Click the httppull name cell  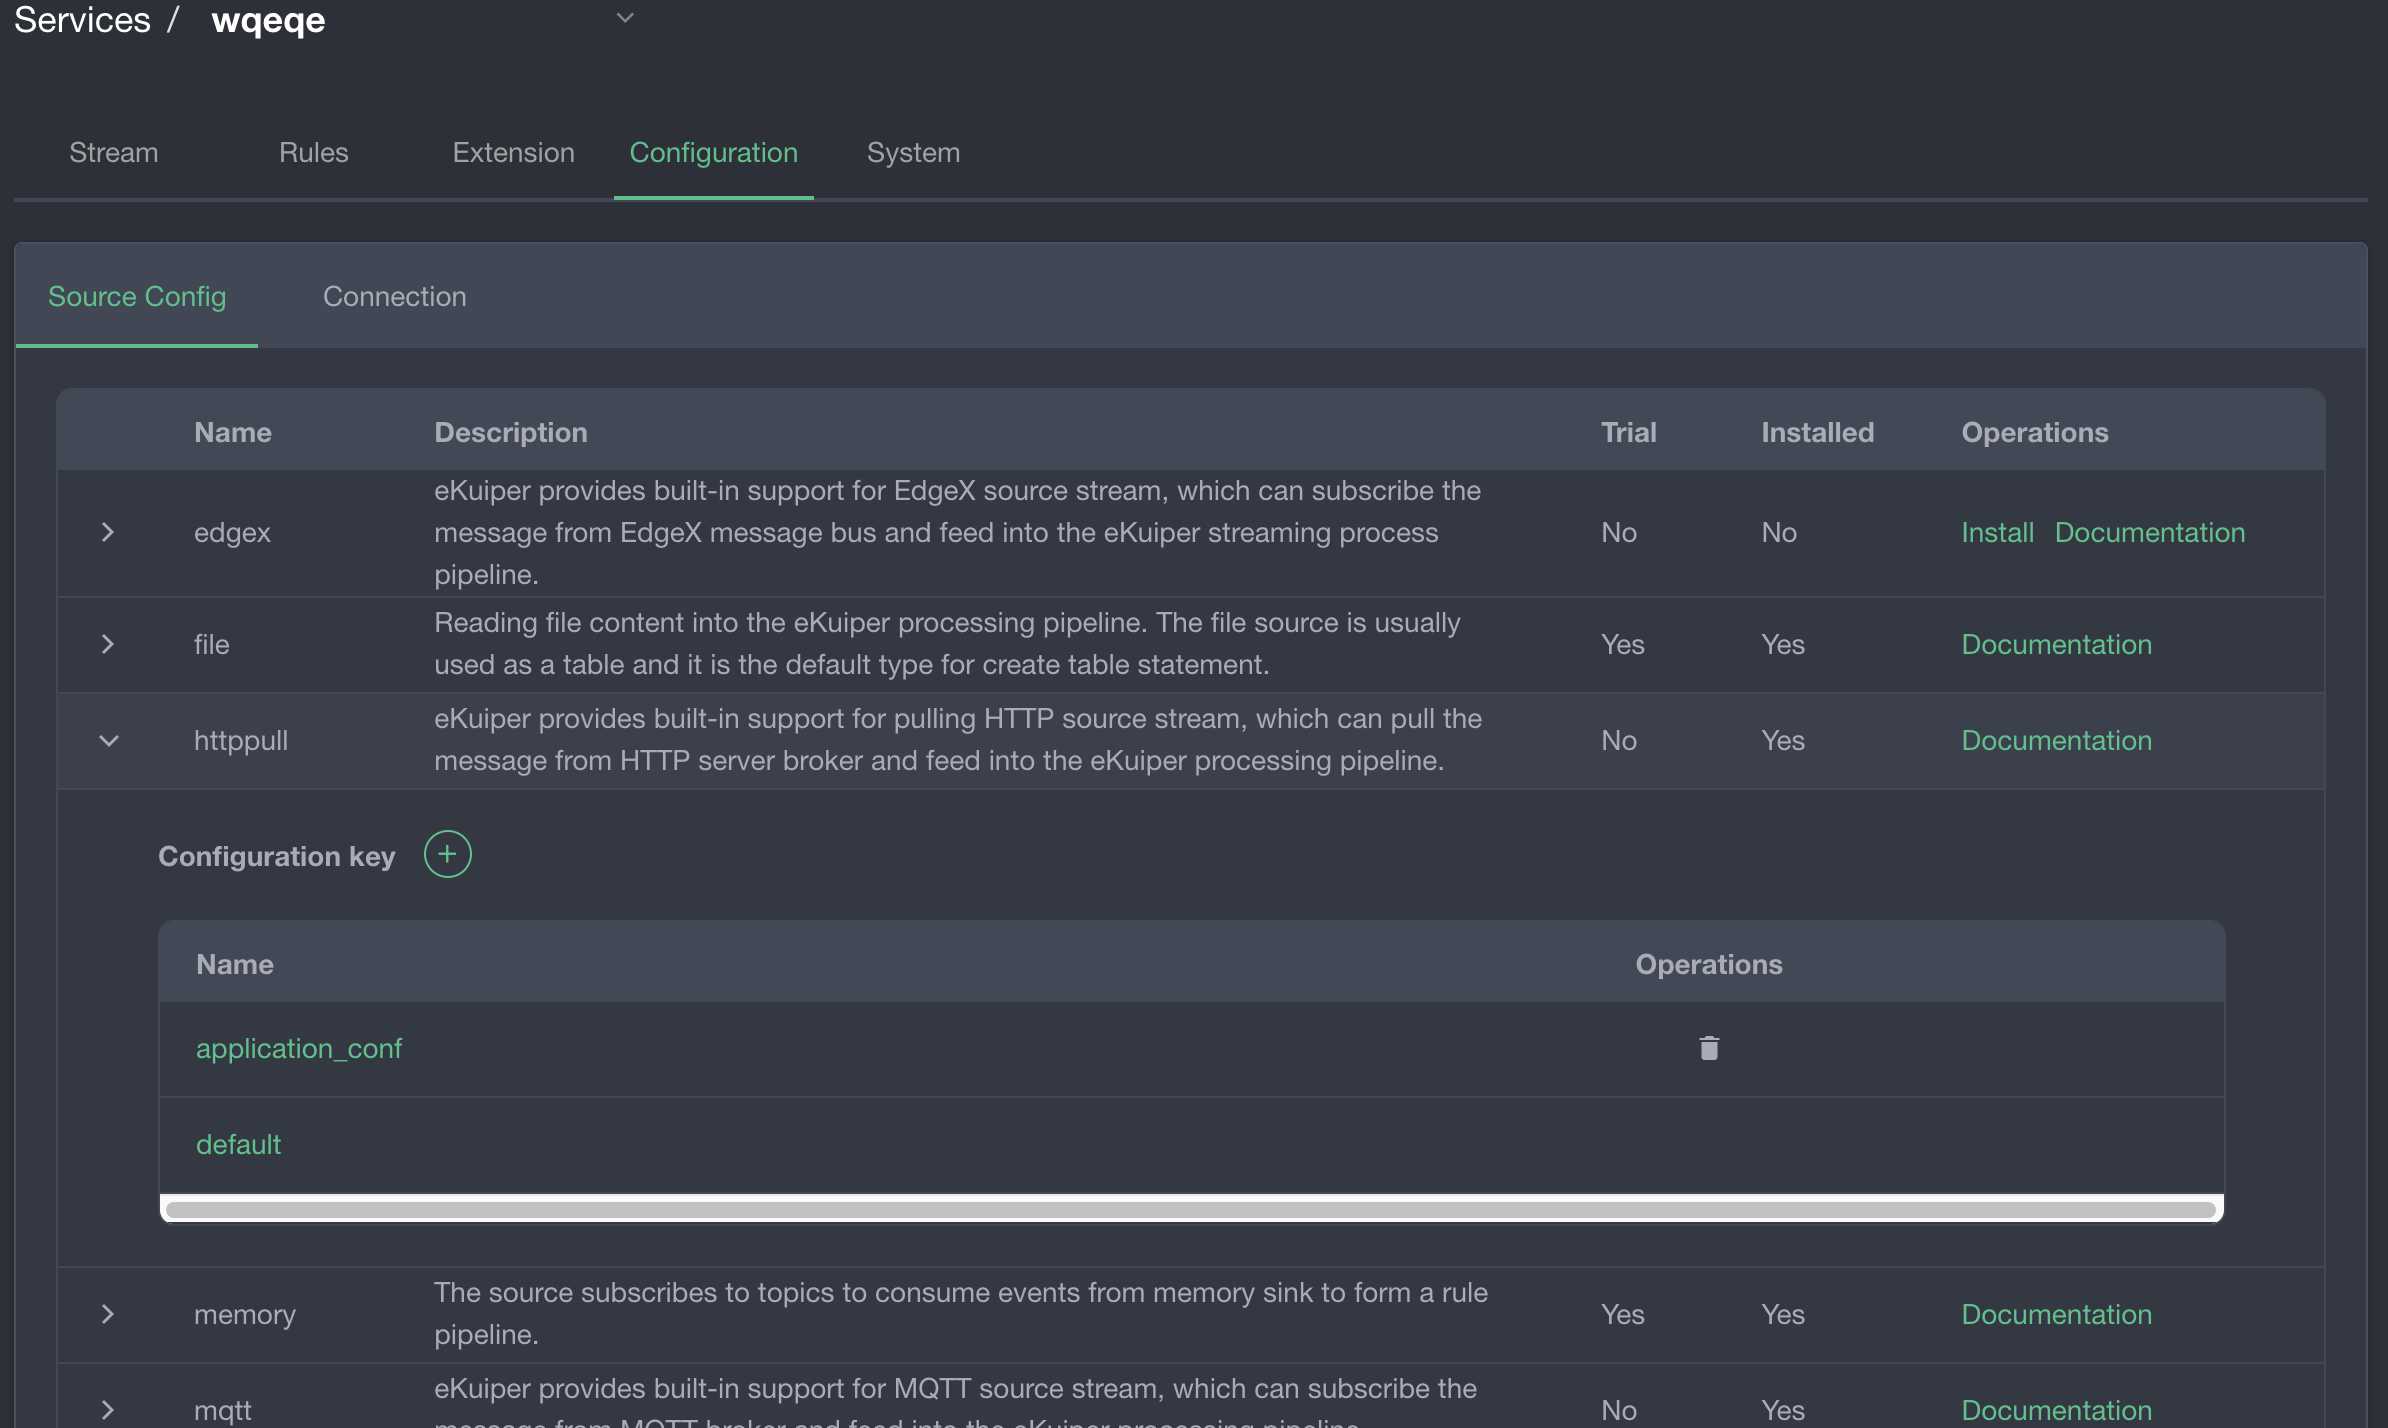[x=241, y=740]
